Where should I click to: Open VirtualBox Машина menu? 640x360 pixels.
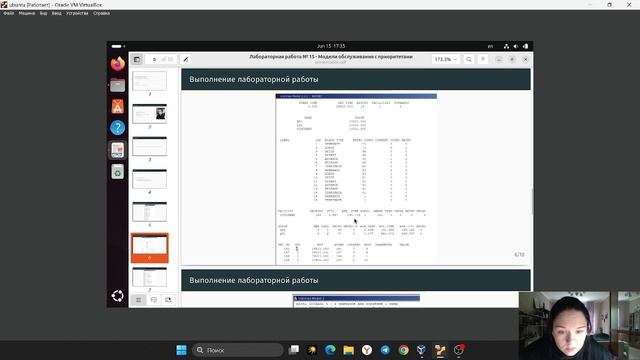pos(27,13)
